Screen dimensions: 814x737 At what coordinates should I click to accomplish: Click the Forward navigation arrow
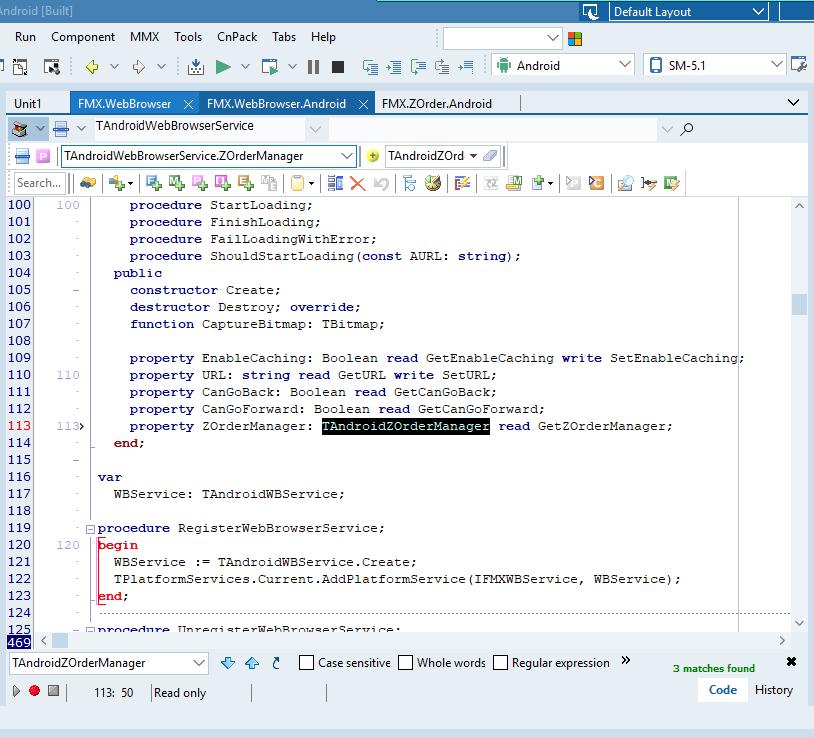pyautogui.click(x=139, y=66)
